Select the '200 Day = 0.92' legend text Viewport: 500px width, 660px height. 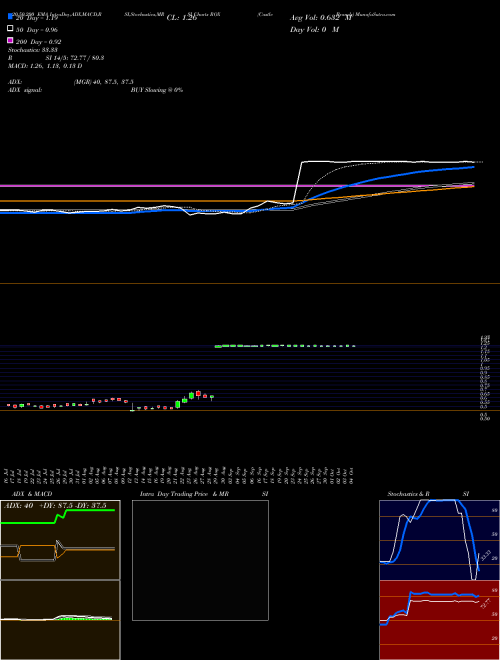[x=40, y=42]
